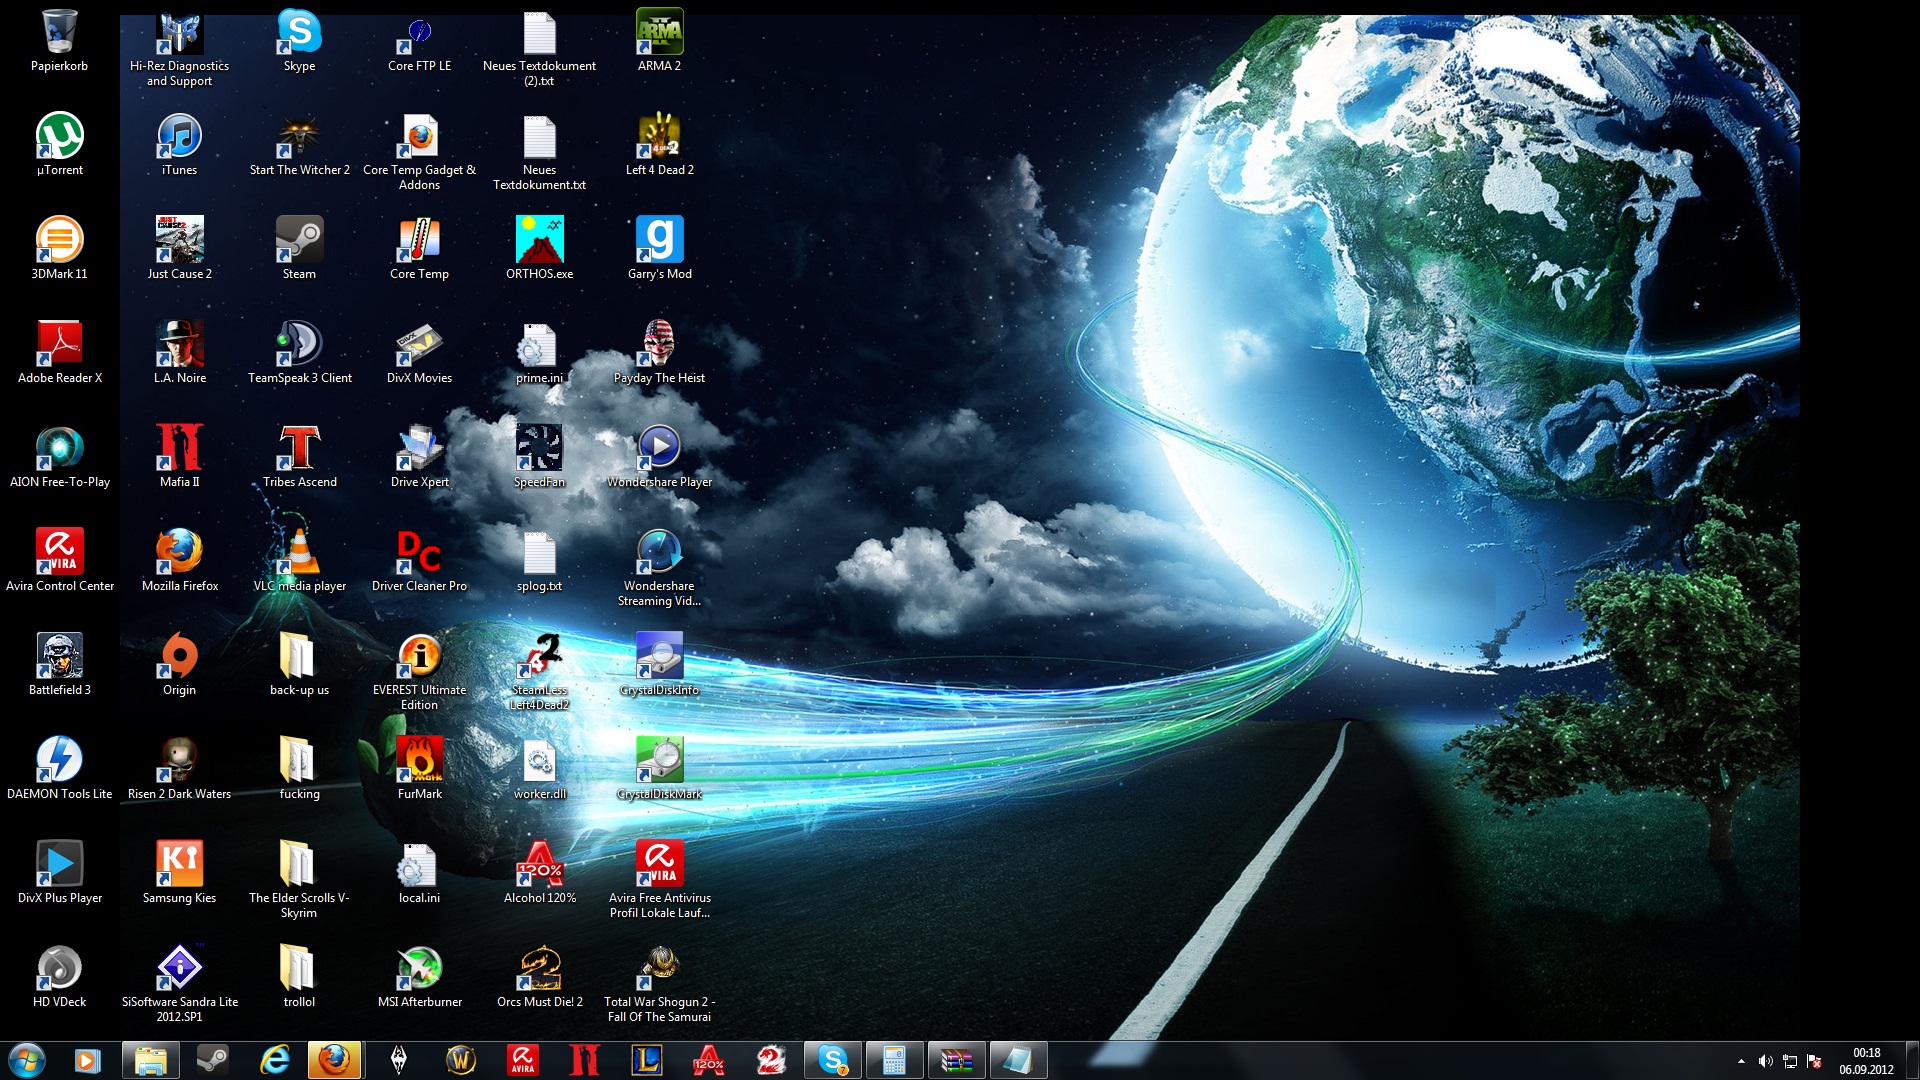
Task: Launch µTorrent from the desktop
Action: point(59,144)
